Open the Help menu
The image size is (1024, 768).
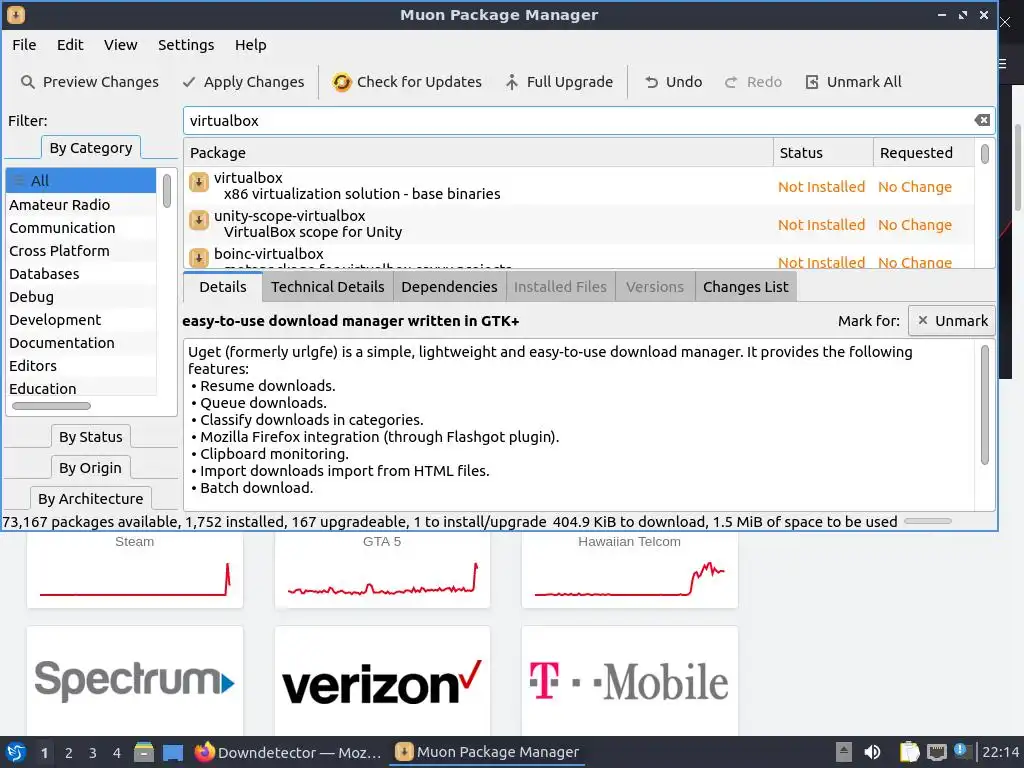click(x=251, y=45)
